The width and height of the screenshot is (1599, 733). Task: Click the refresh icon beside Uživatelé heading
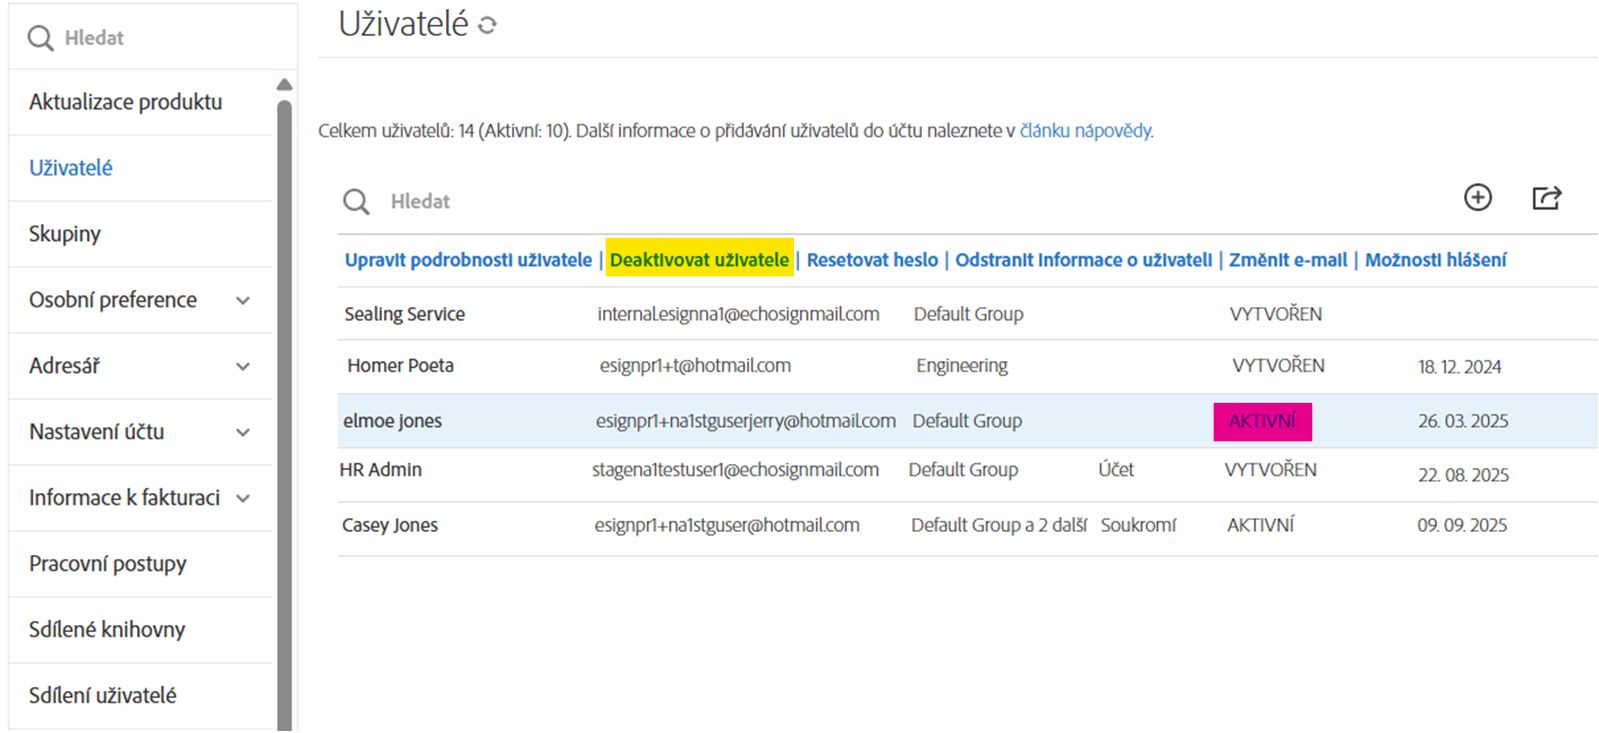(x=487, y=25)
